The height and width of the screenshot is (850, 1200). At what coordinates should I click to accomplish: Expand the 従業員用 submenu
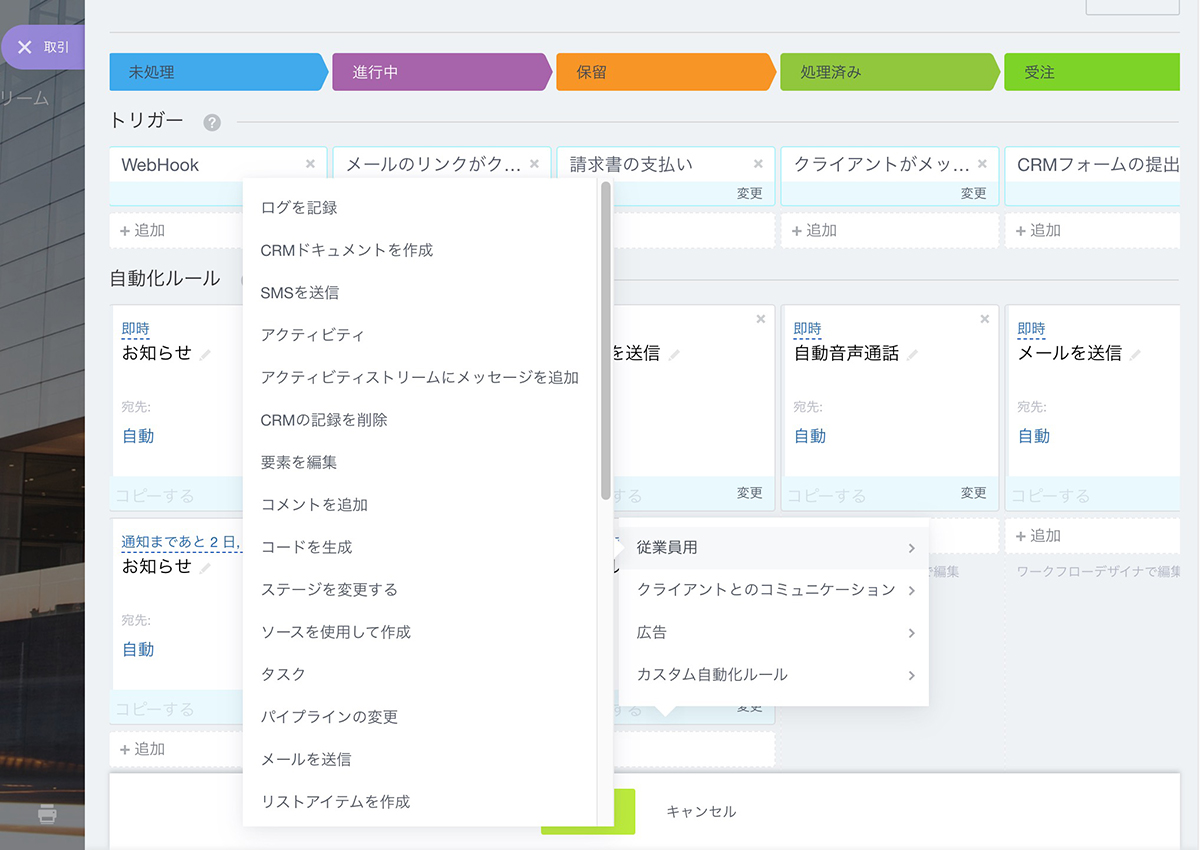click(x=774, y=548)
